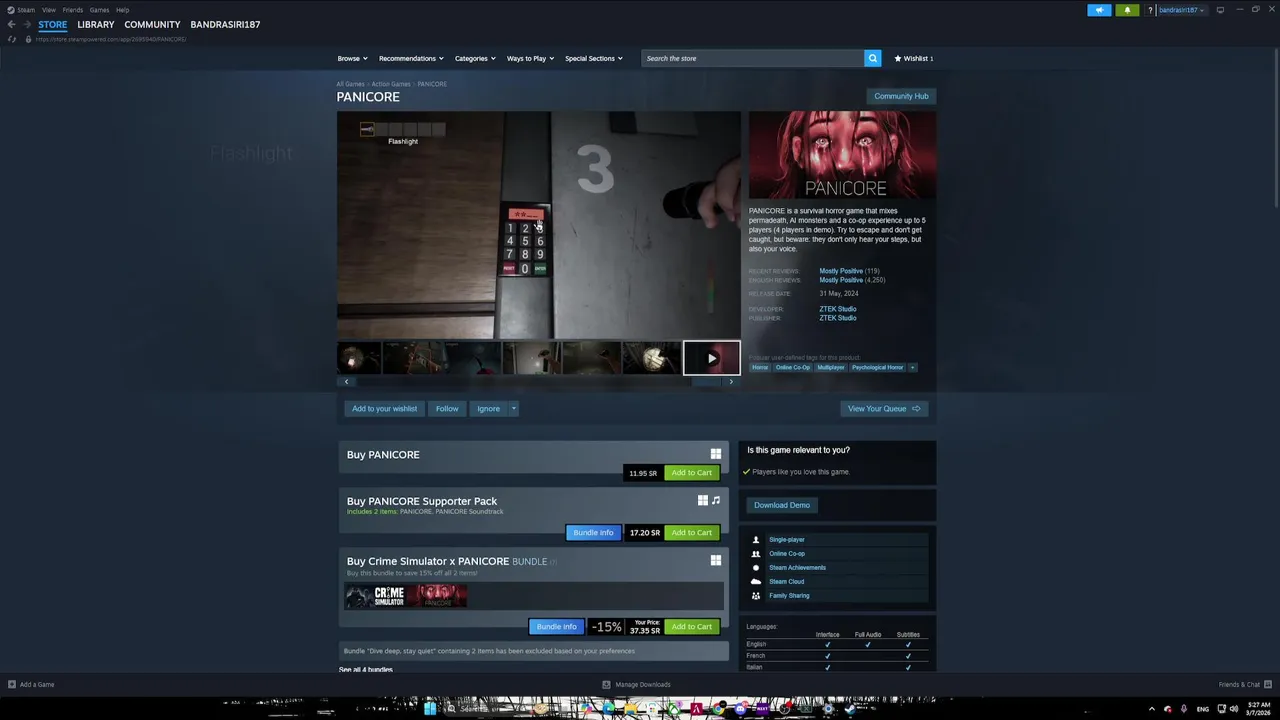Image resolution: width=1280 pixels, height=720 pixels.
Task: Click the Add to your wishlist button
Action: [384, 408]
